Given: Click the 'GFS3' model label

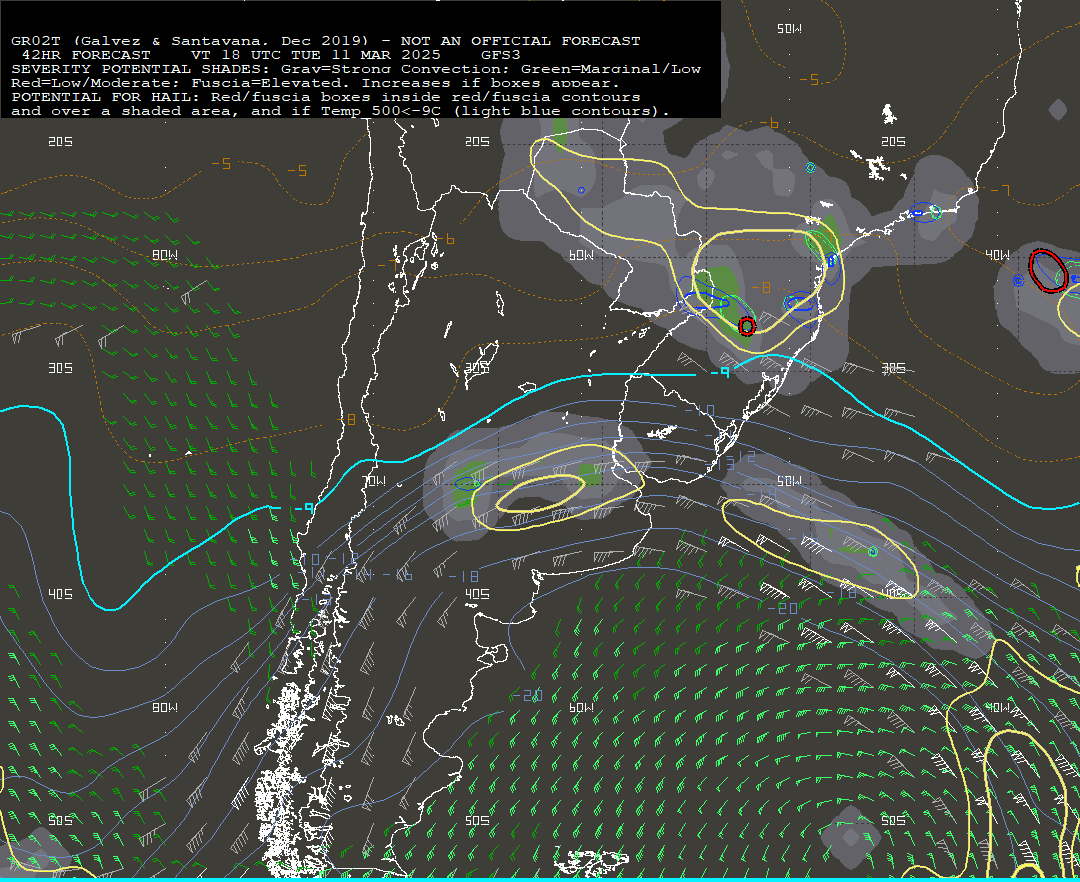Looking at the screenshot, I should [x=501, y=55].
